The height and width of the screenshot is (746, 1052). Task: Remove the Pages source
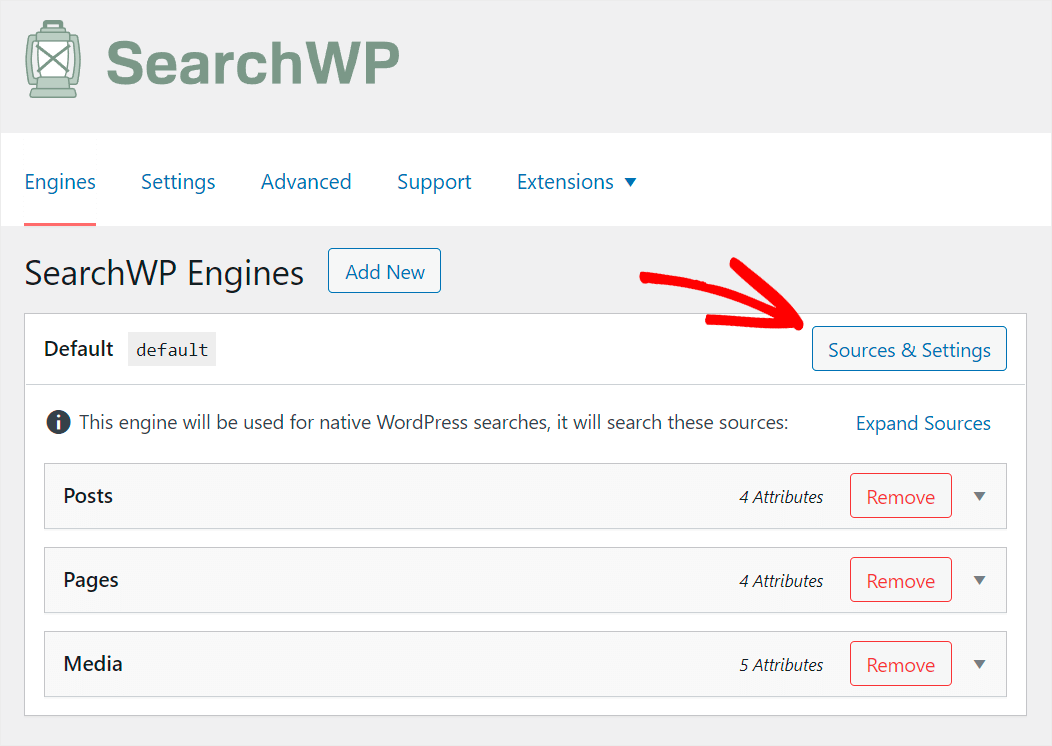[900, 580]
